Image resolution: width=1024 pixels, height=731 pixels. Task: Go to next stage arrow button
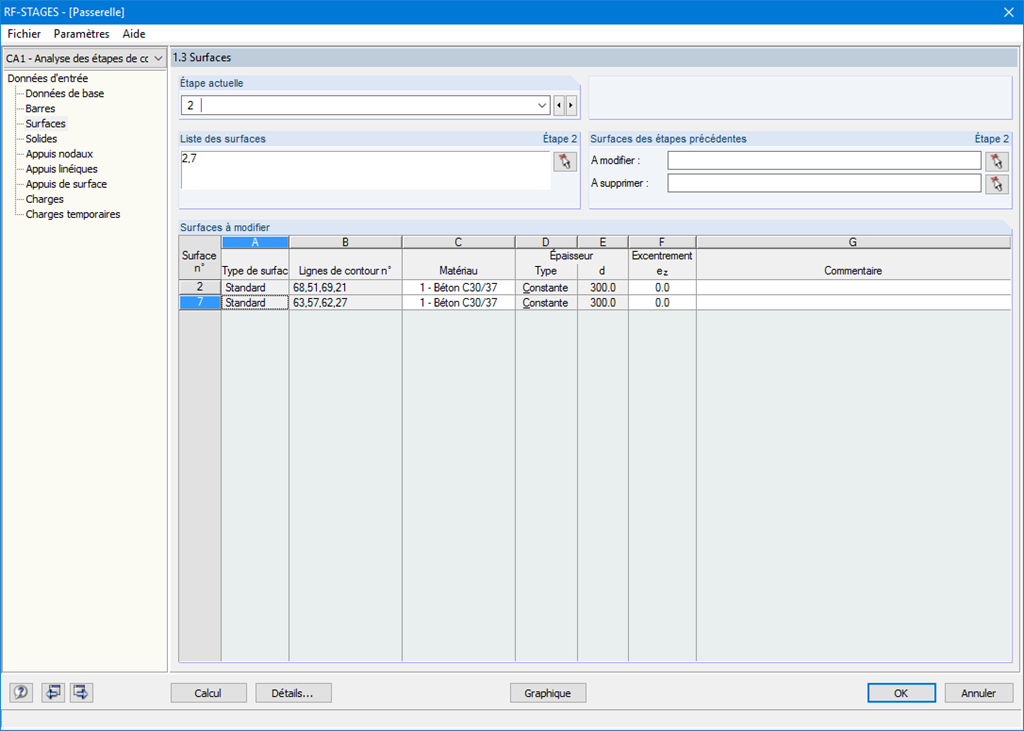(x=571, y=105)
